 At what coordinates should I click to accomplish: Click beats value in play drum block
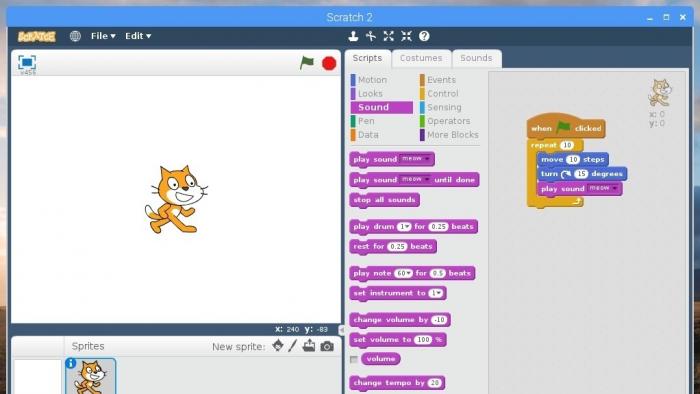tap(438, 227)
